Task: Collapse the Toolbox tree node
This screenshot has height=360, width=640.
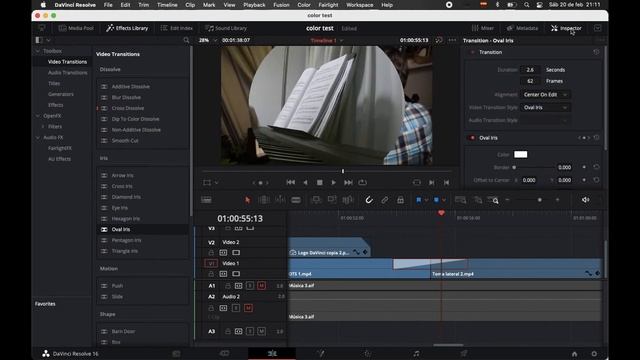Action: (38, 51)
